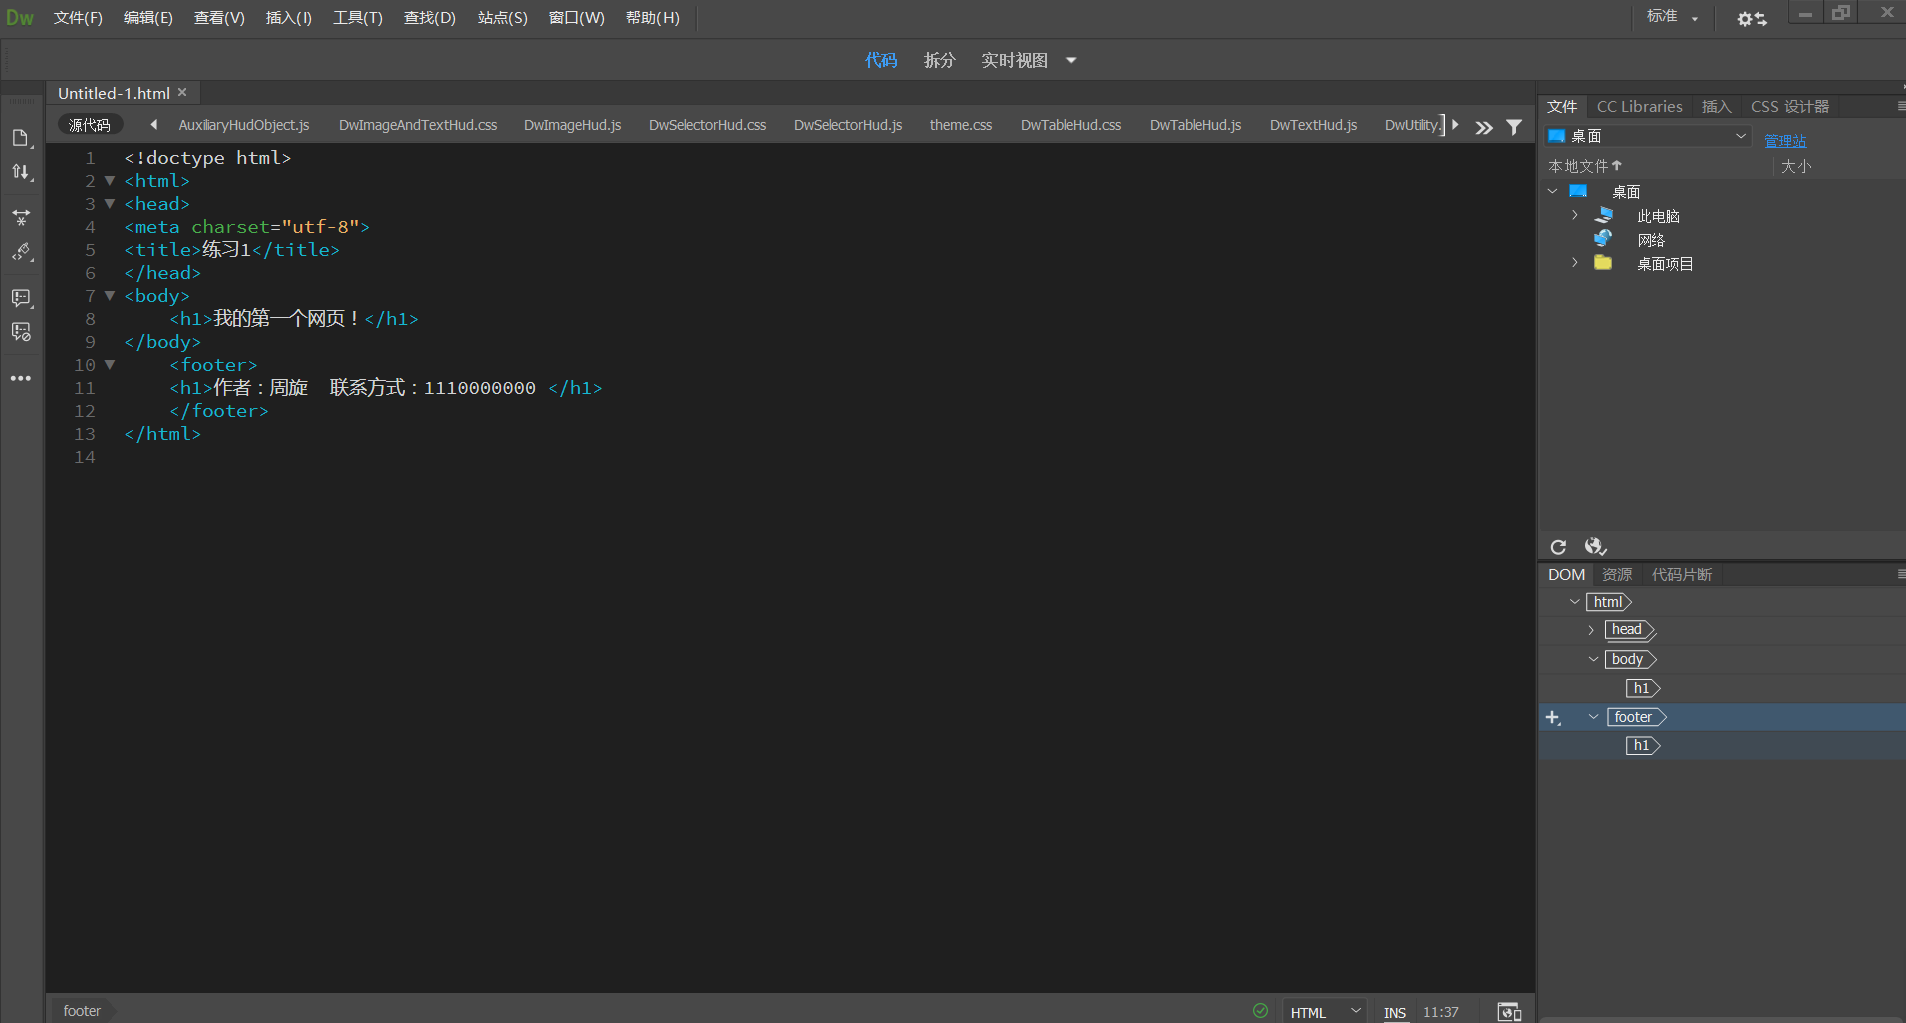Click the file management arrows icon
Screen dimensions: 1906x1023
[x=21, y=172]
